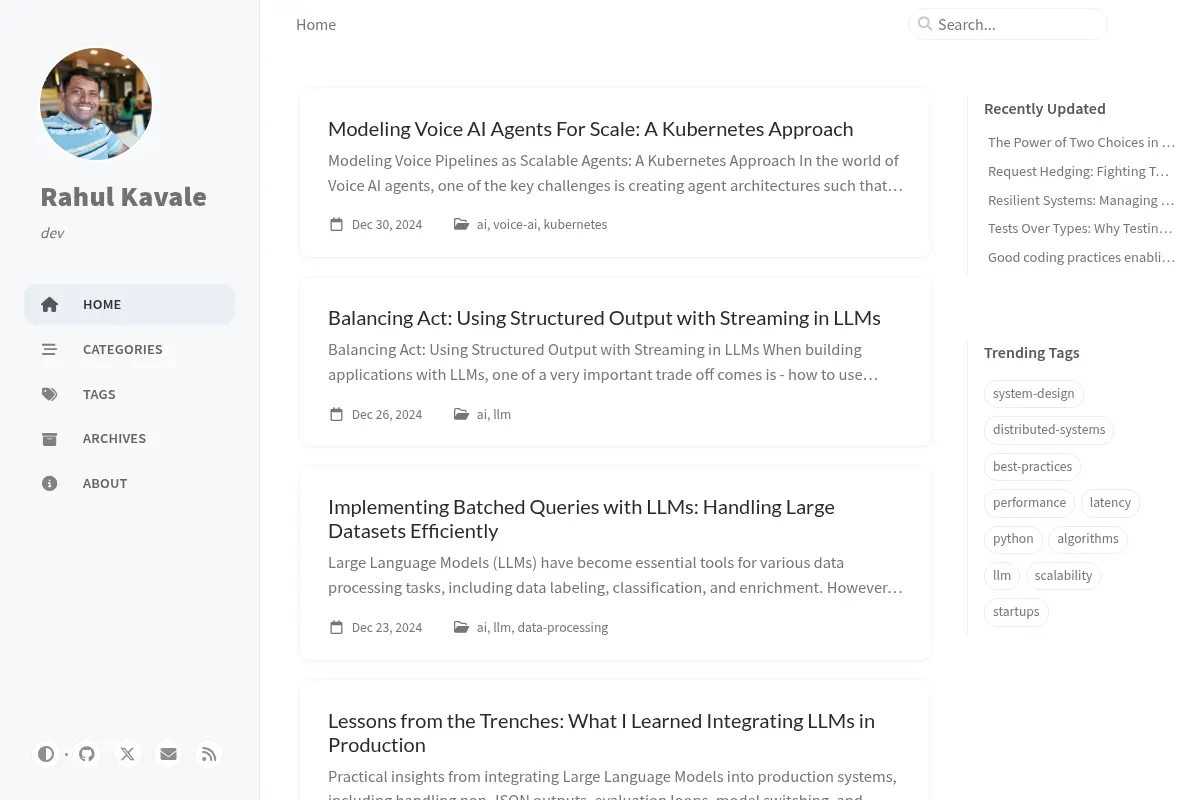Open Balancing Act structured output post
Screen dimensions: 1200x800
[604, 317]
